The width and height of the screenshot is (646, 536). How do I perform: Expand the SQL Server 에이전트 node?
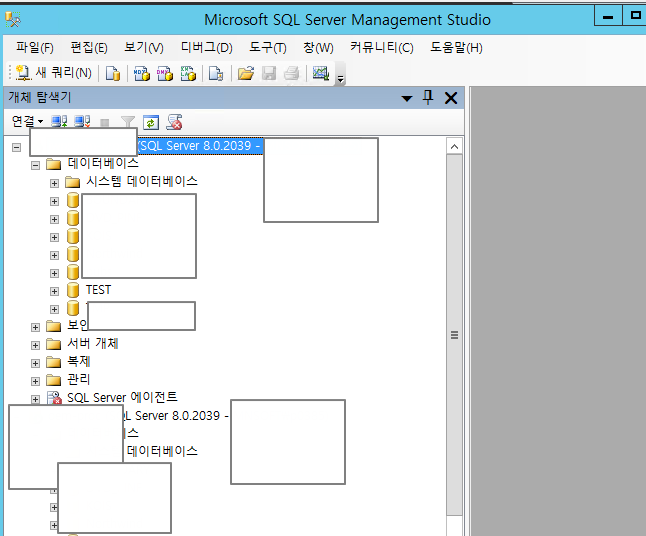pos(35,399)
